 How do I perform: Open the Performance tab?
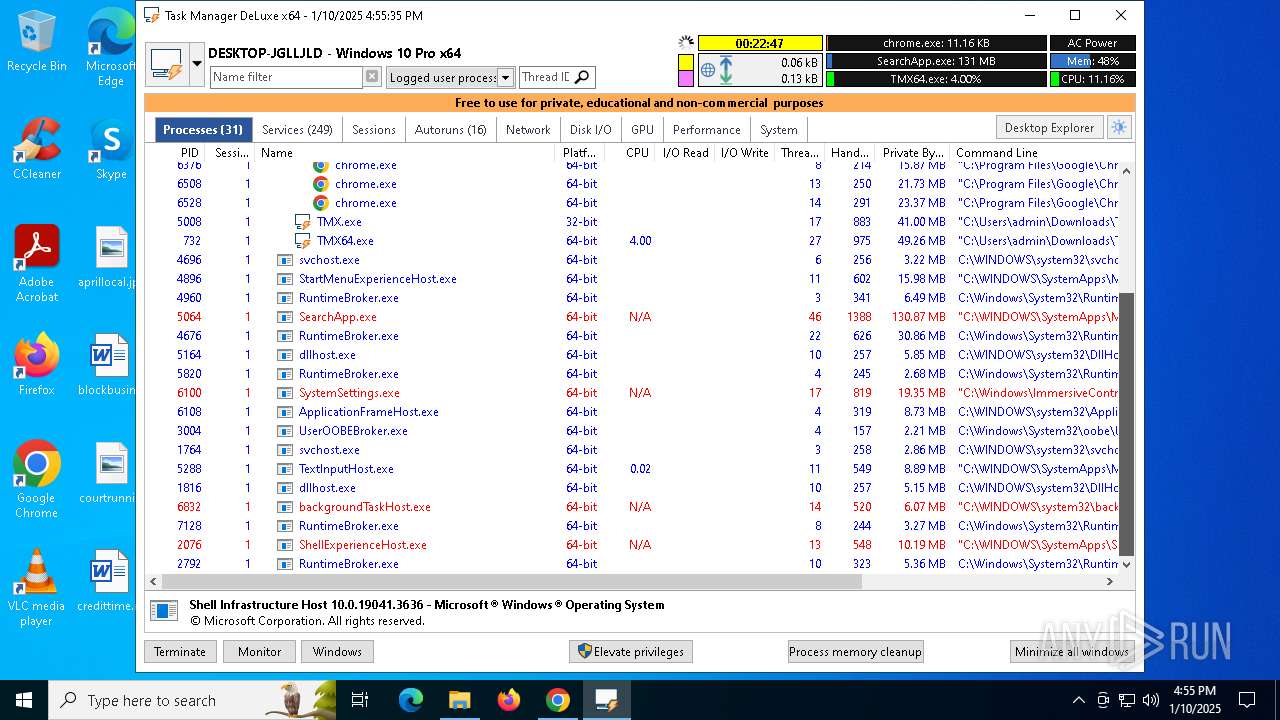(707, 129)
